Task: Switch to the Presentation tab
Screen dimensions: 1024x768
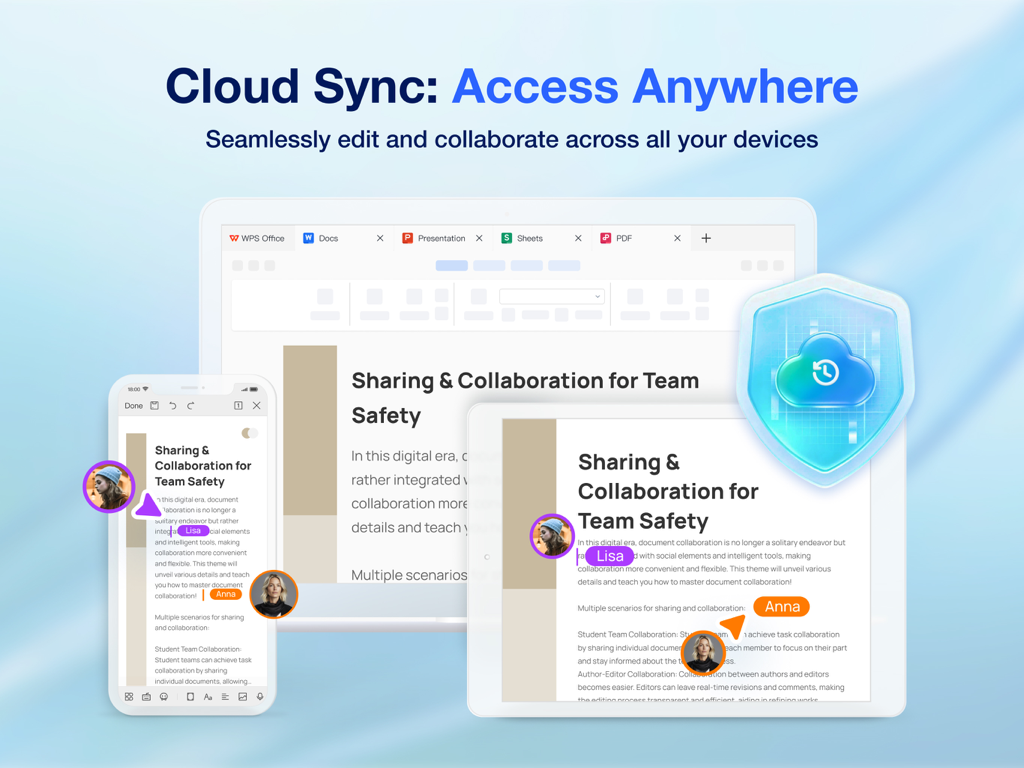Action: click(441, 238)
